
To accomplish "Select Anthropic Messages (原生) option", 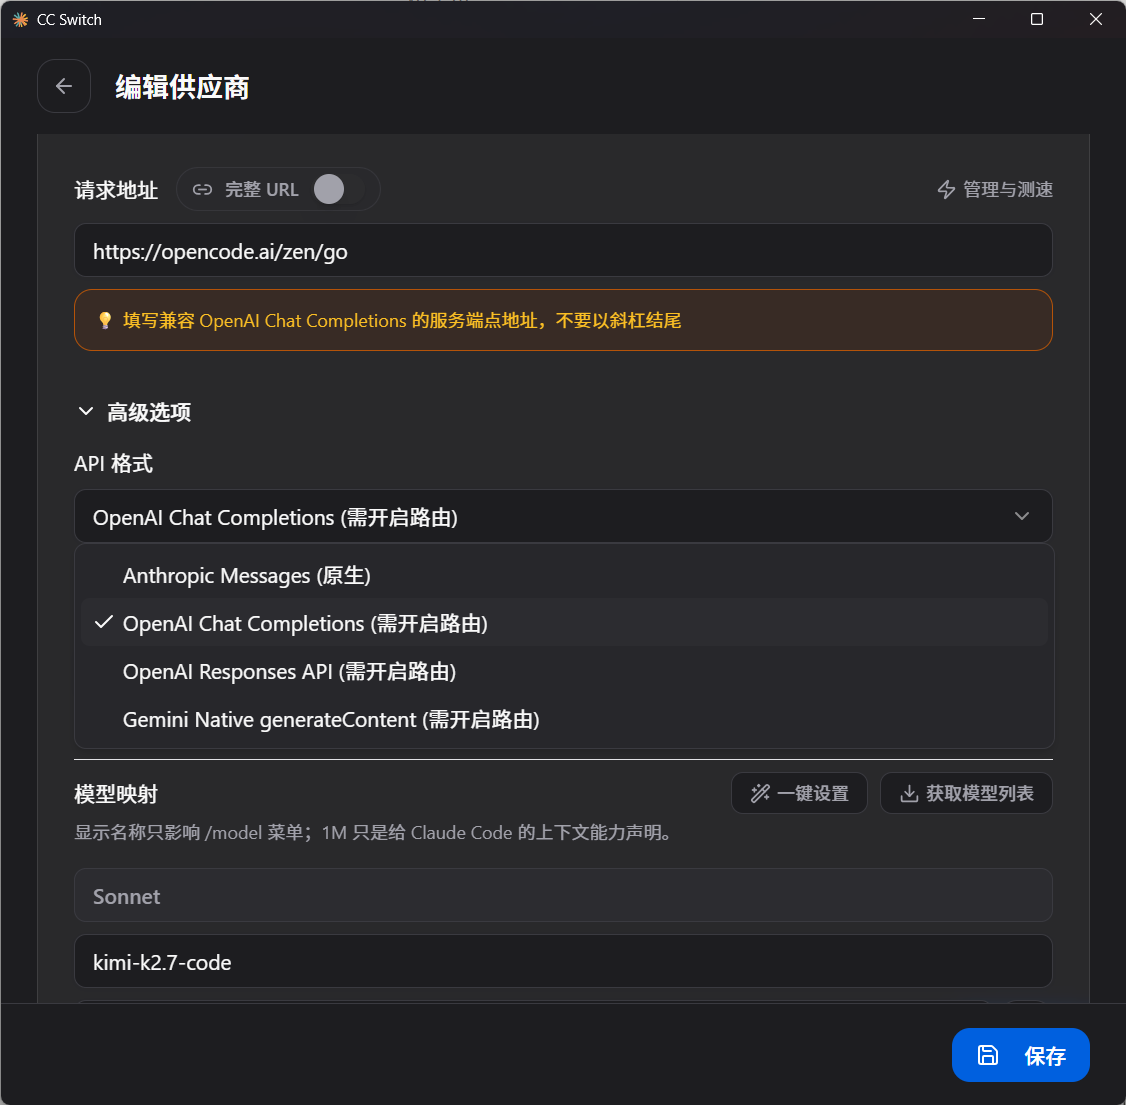I will tap(563, 576).
